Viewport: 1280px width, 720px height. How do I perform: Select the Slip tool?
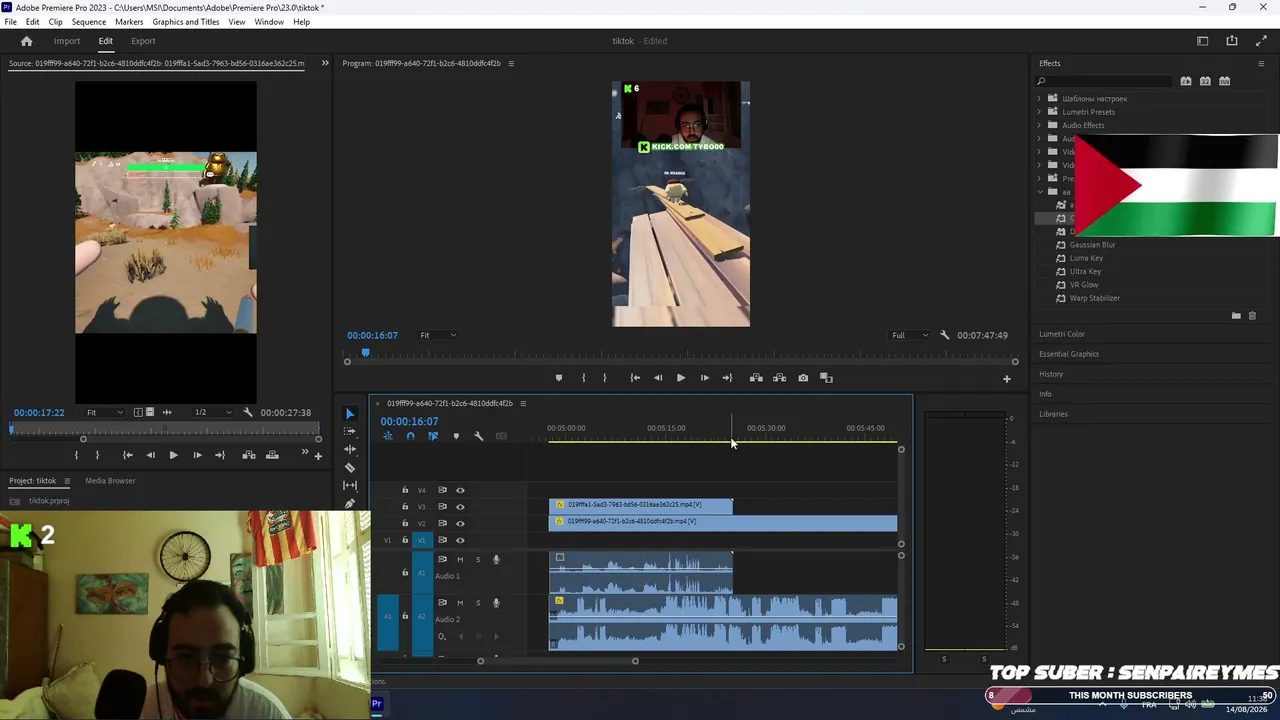(349, 486)
